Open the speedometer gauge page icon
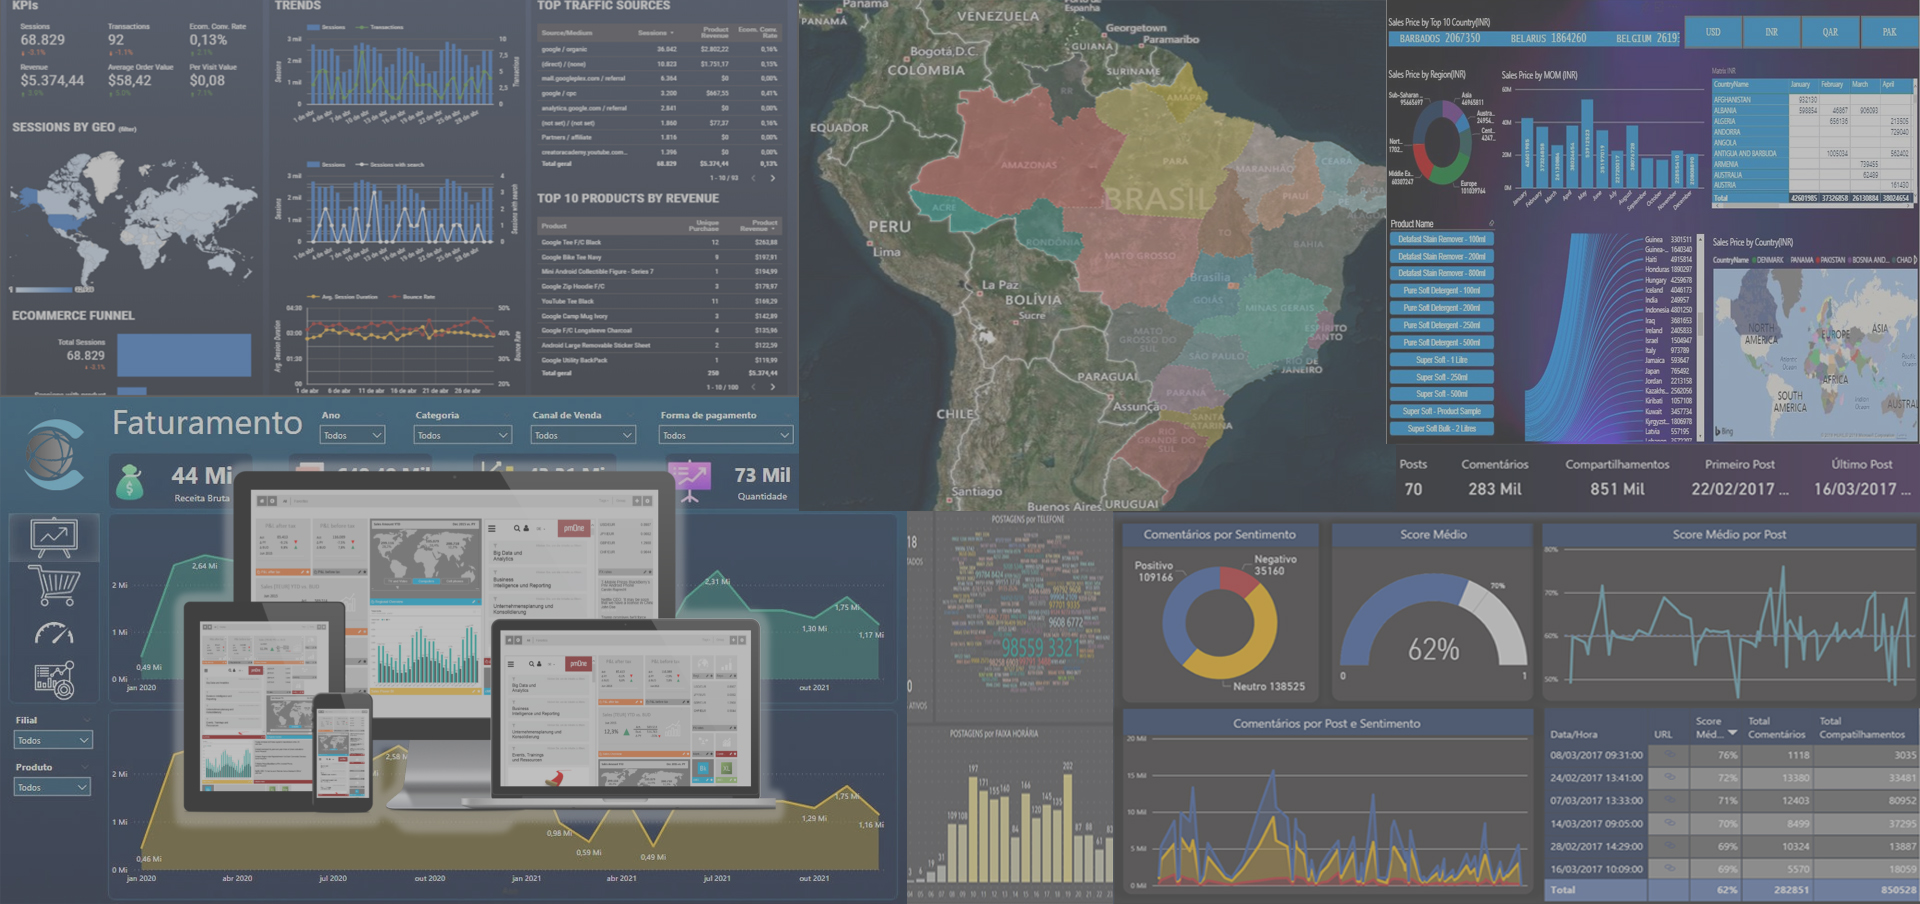Viewport: 1920px width, 904px height. [x=54, y=634]
